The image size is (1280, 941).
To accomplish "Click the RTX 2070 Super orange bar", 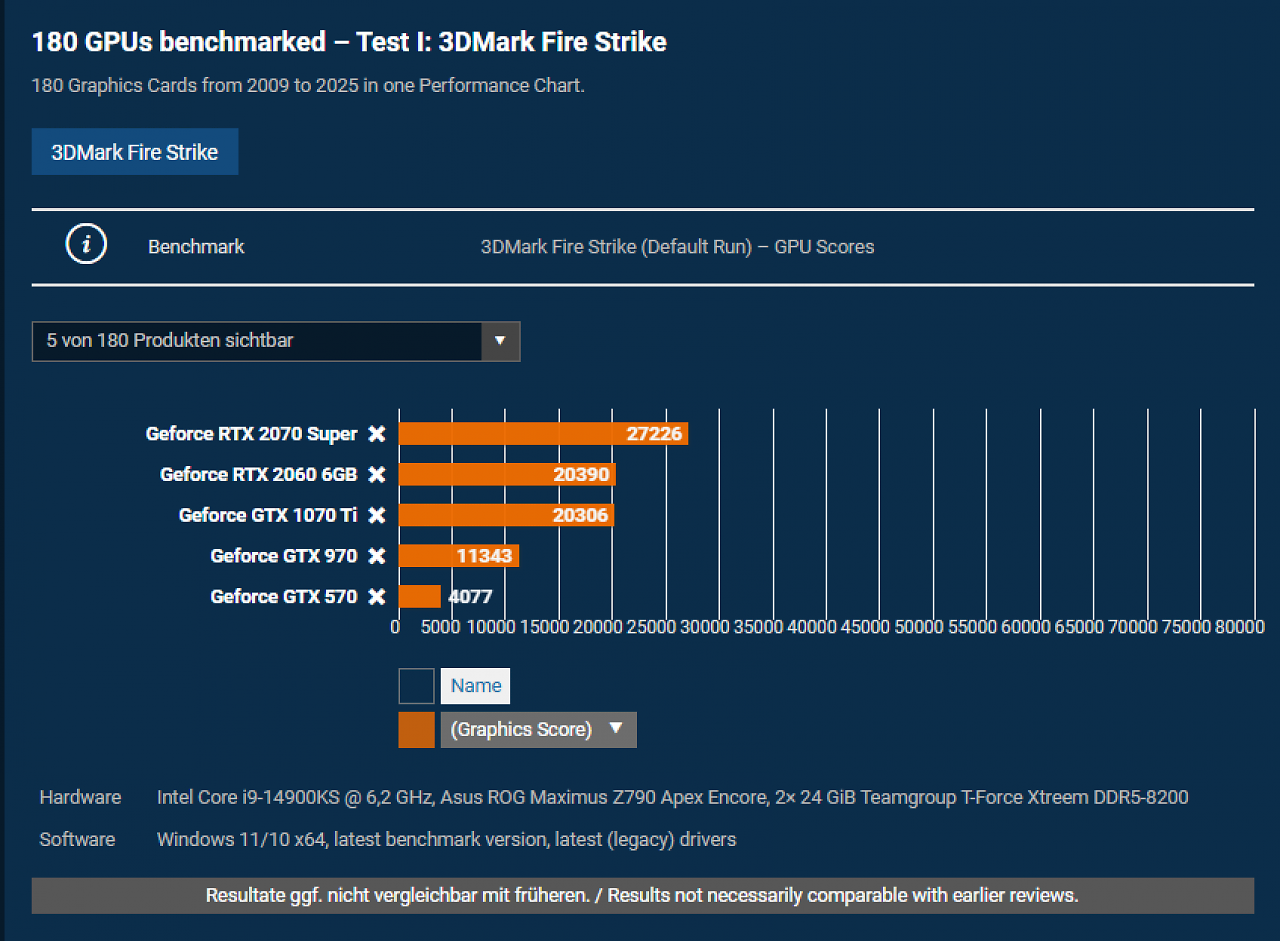I will click(x=543, y=434).
